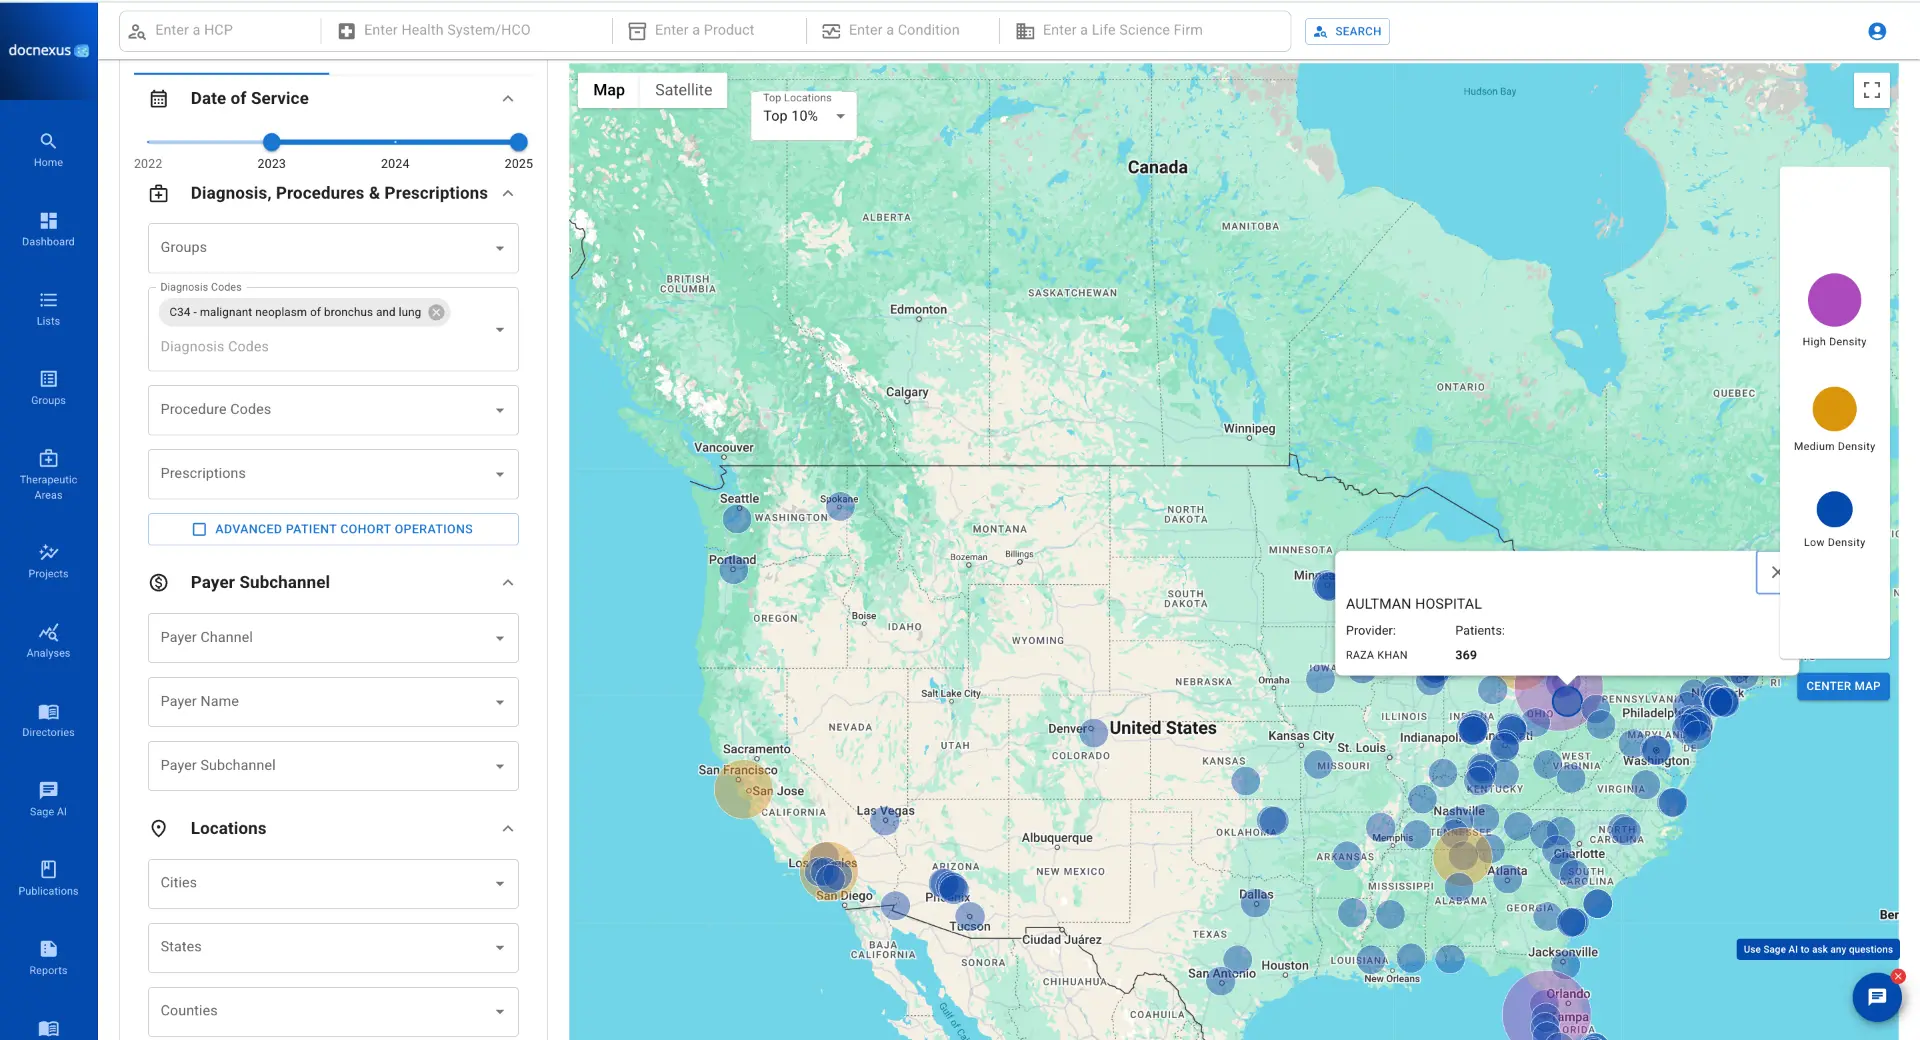Select the Map view tab

pyautogui.click(x=608, y=90)
